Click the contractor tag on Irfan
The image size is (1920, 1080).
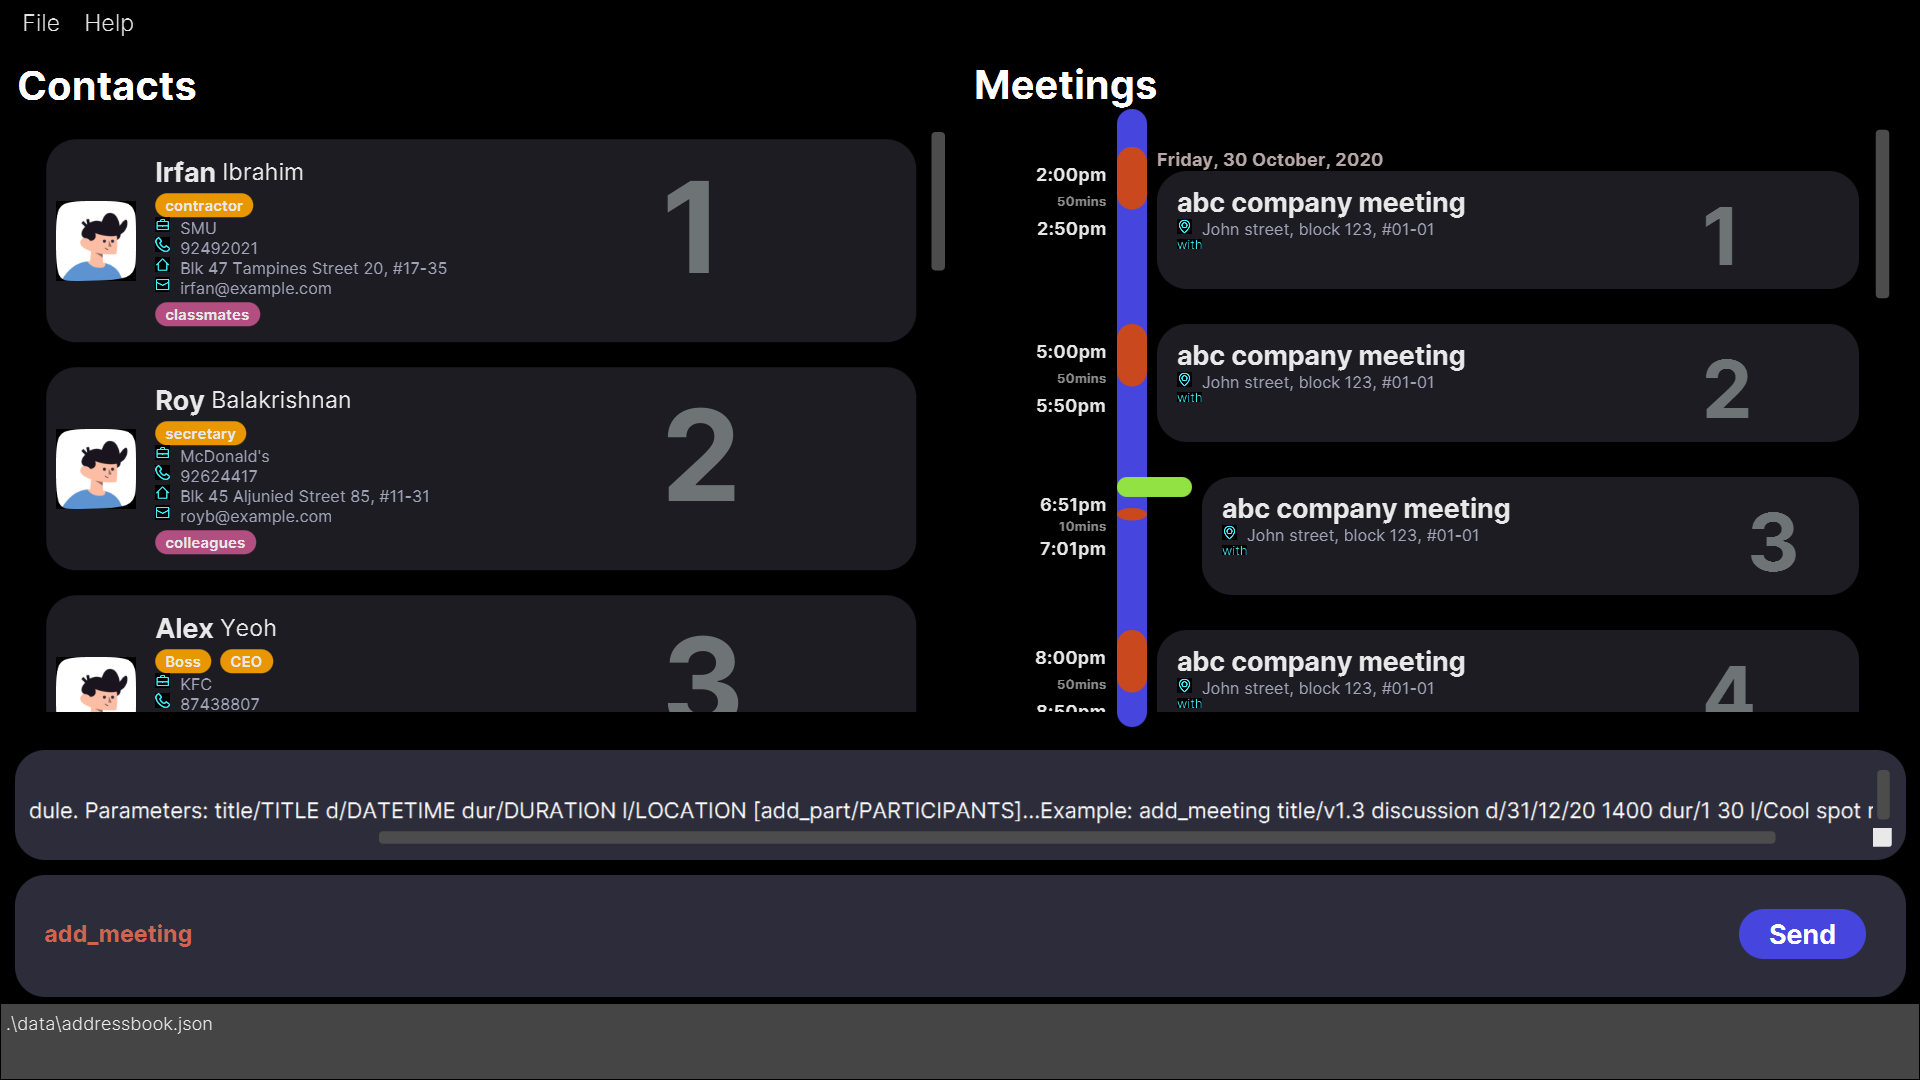pyautogui.click(x=204, y=206)
